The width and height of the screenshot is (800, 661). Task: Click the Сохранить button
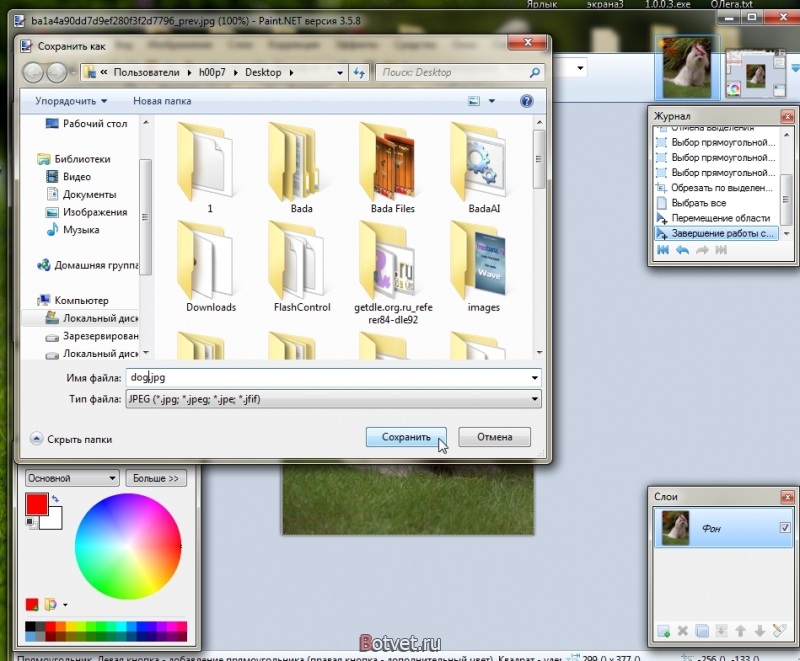[x=406, y=437]
